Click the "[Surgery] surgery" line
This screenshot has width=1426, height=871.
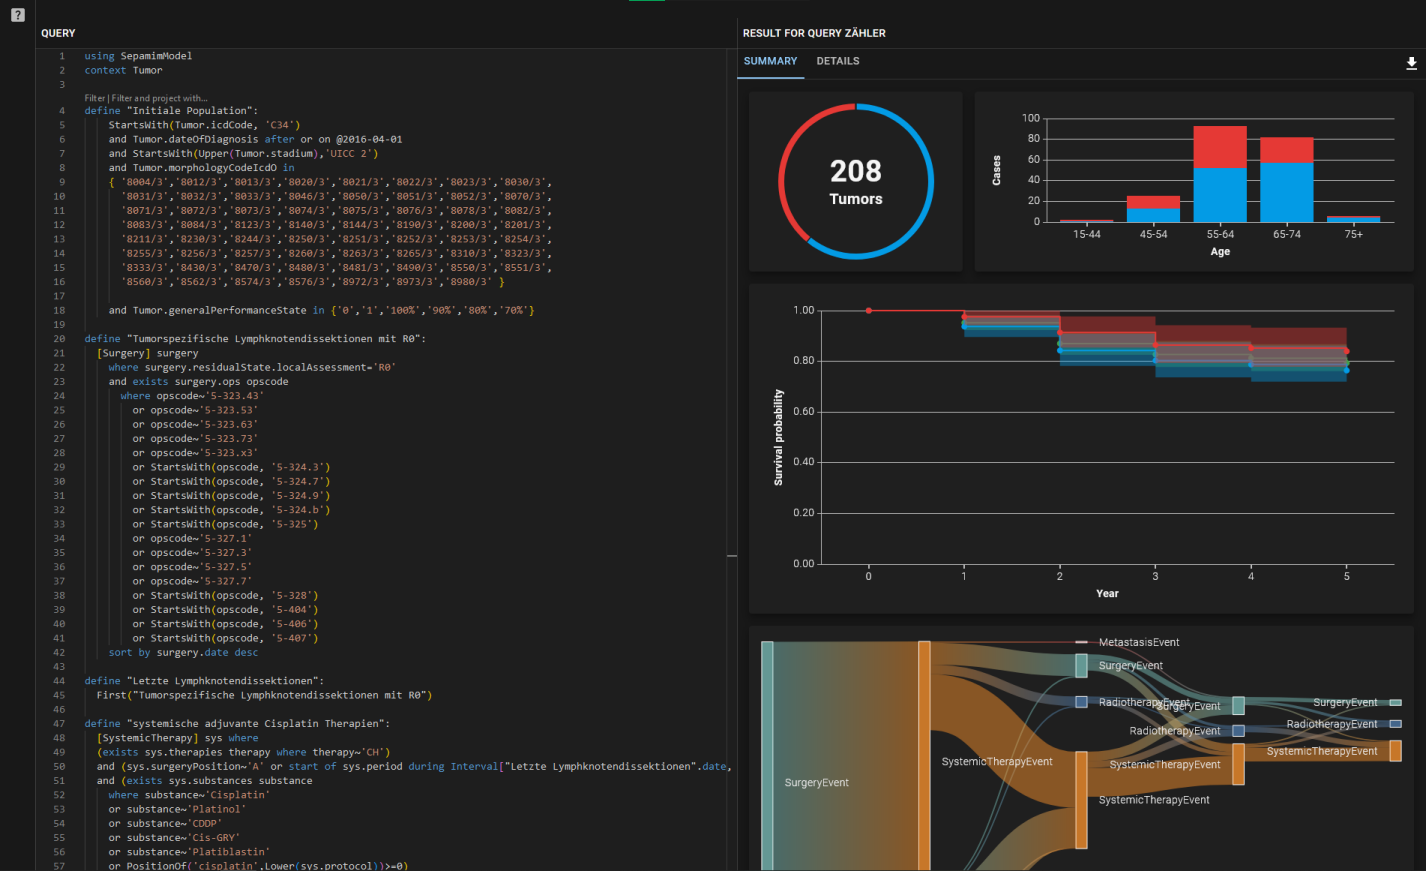[x=147, y=353]
